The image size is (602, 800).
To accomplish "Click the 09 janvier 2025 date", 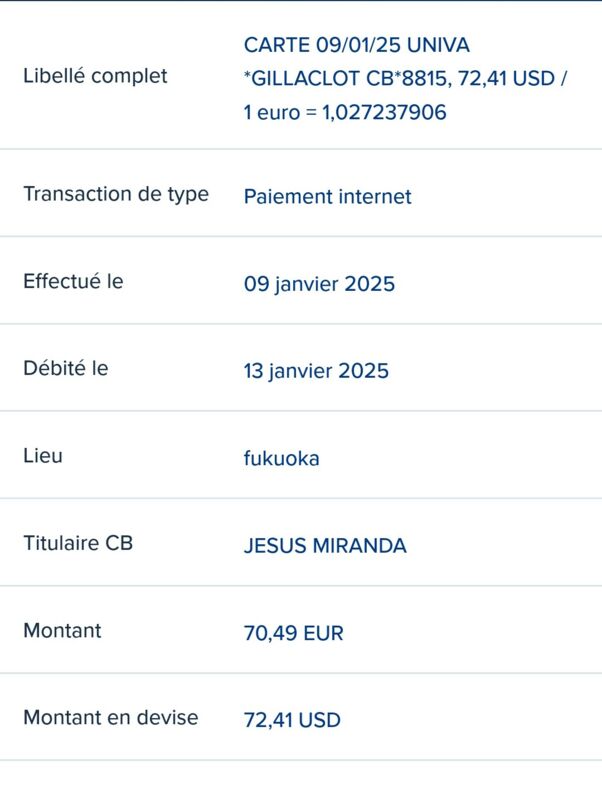I will (x=319, y=284).
